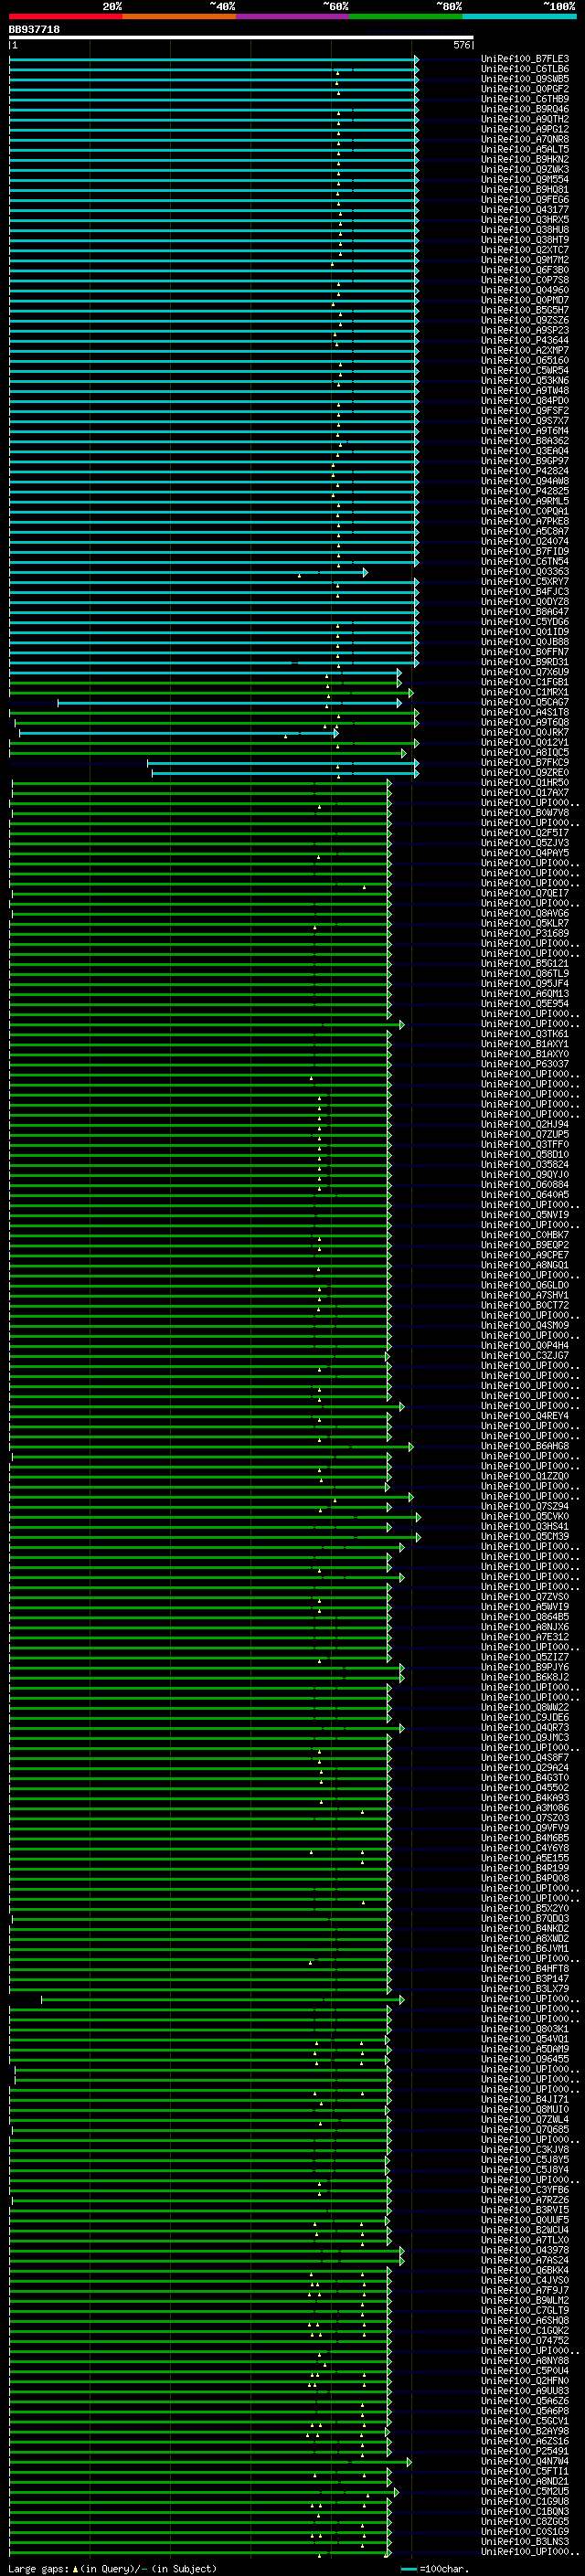
Task: Open hit UniRef100_C6TH89
Action: coord(525,99)
